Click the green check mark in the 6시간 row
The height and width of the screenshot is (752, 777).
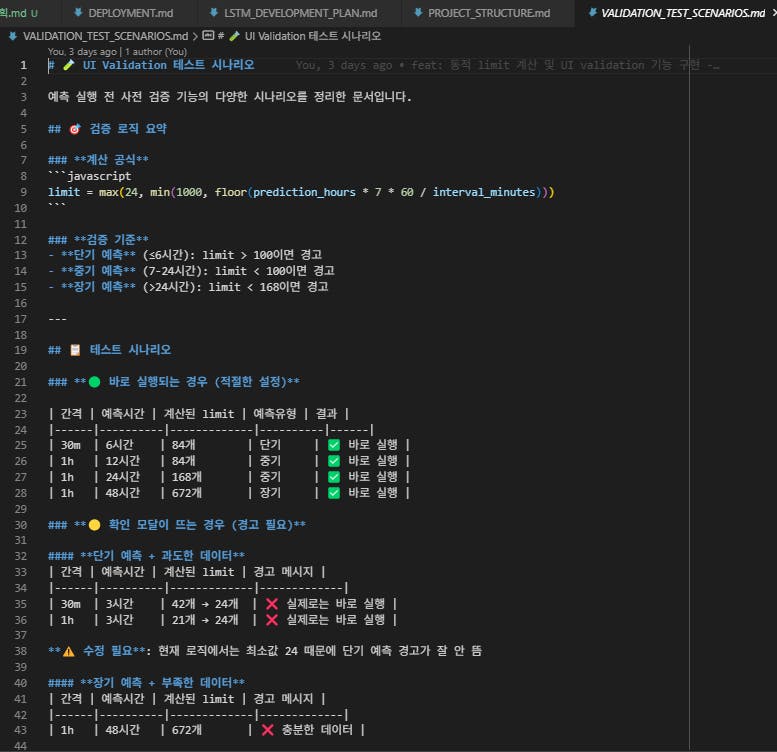[x=334, y=445]
